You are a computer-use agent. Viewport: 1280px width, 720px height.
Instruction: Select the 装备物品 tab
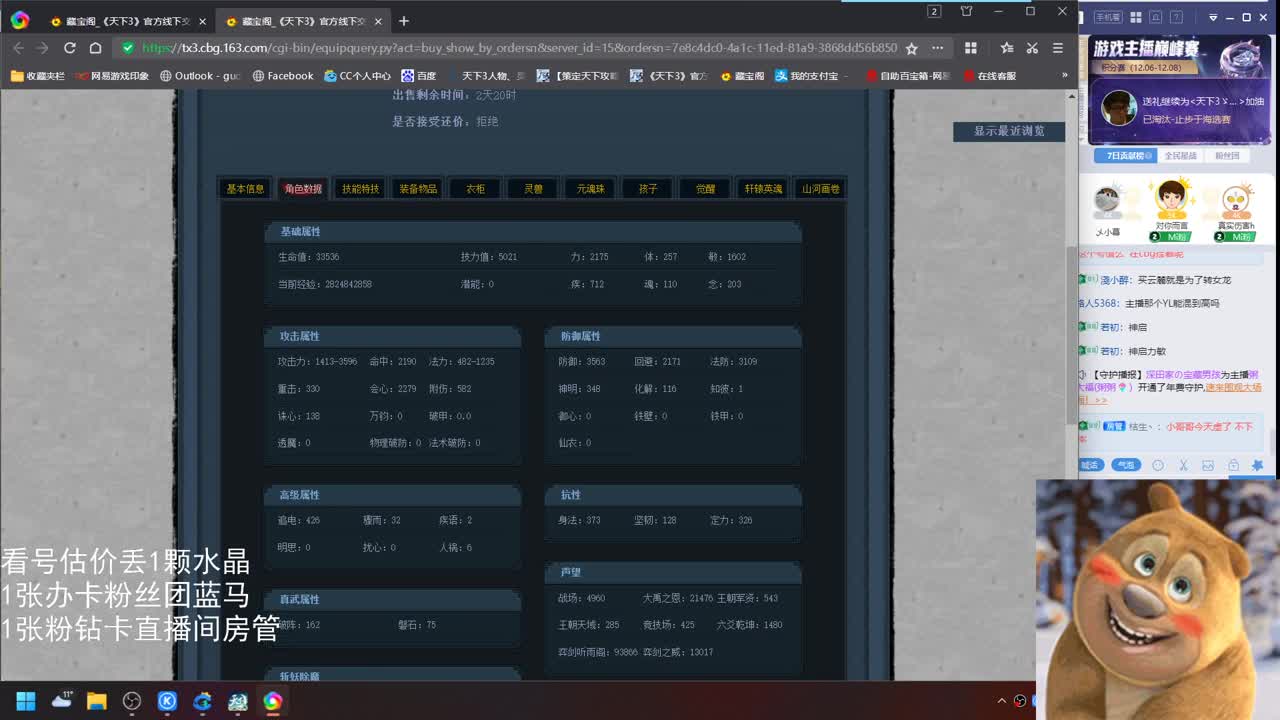tap(418, 189)
